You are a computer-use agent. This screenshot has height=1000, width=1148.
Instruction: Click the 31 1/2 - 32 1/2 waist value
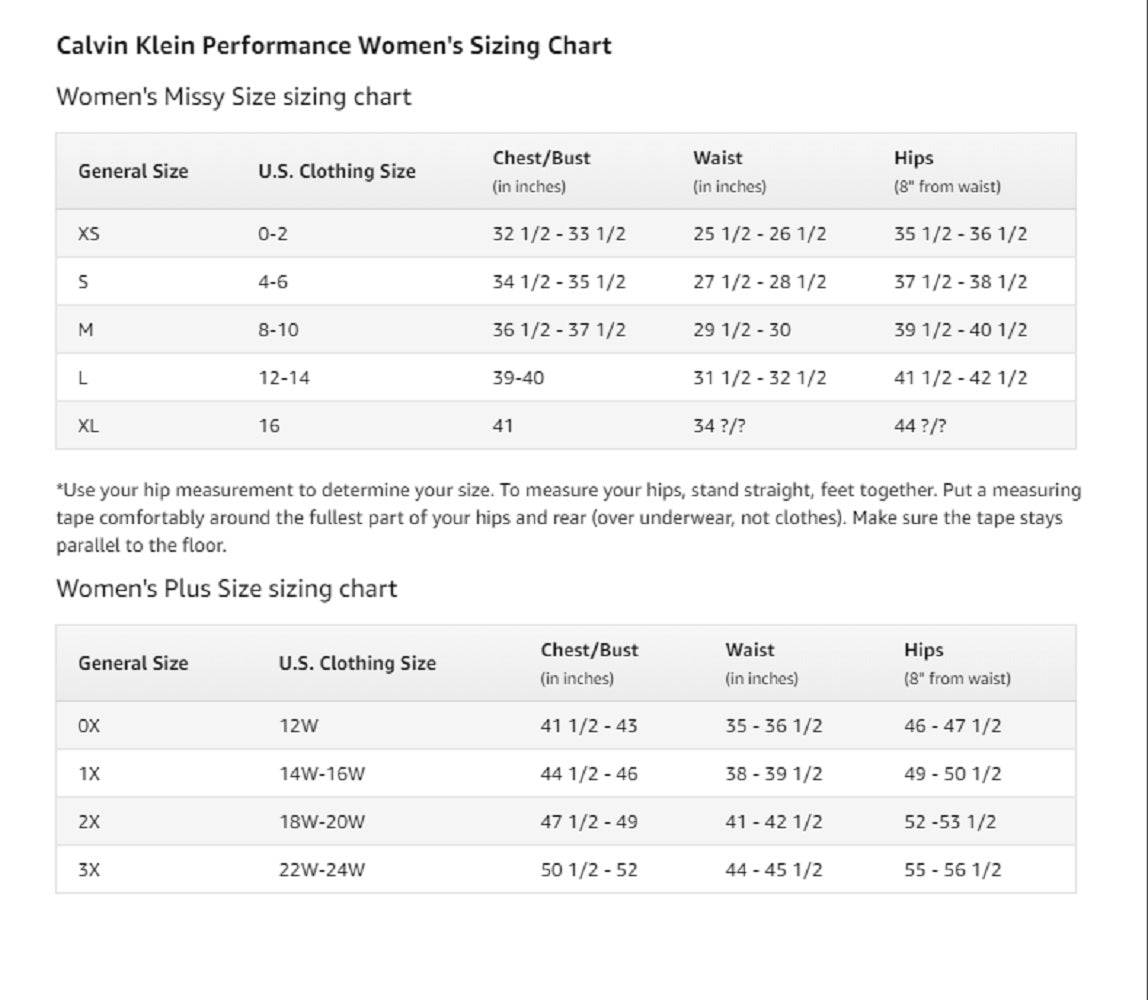click(759, 378)
